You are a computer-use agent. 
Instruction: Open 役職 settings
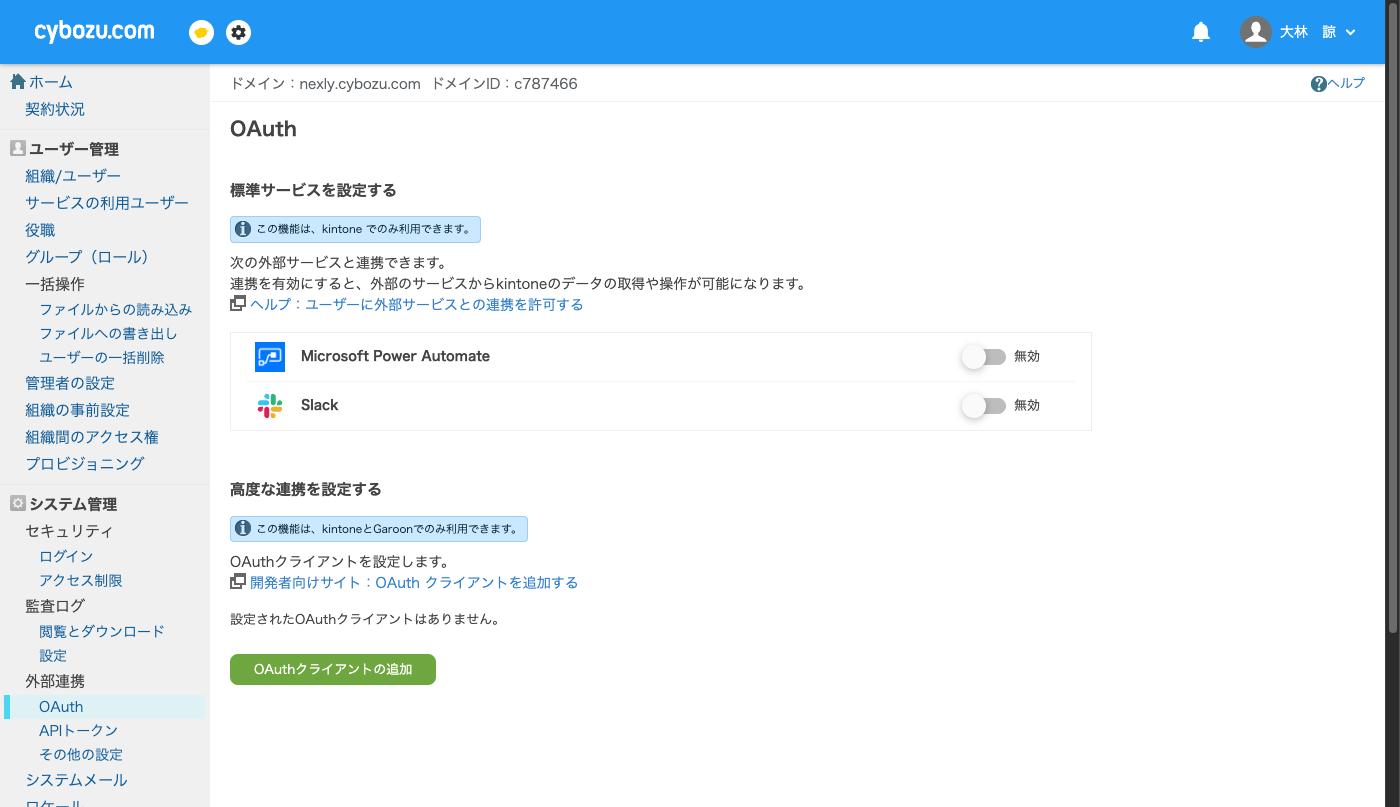[x=40, y=230]
